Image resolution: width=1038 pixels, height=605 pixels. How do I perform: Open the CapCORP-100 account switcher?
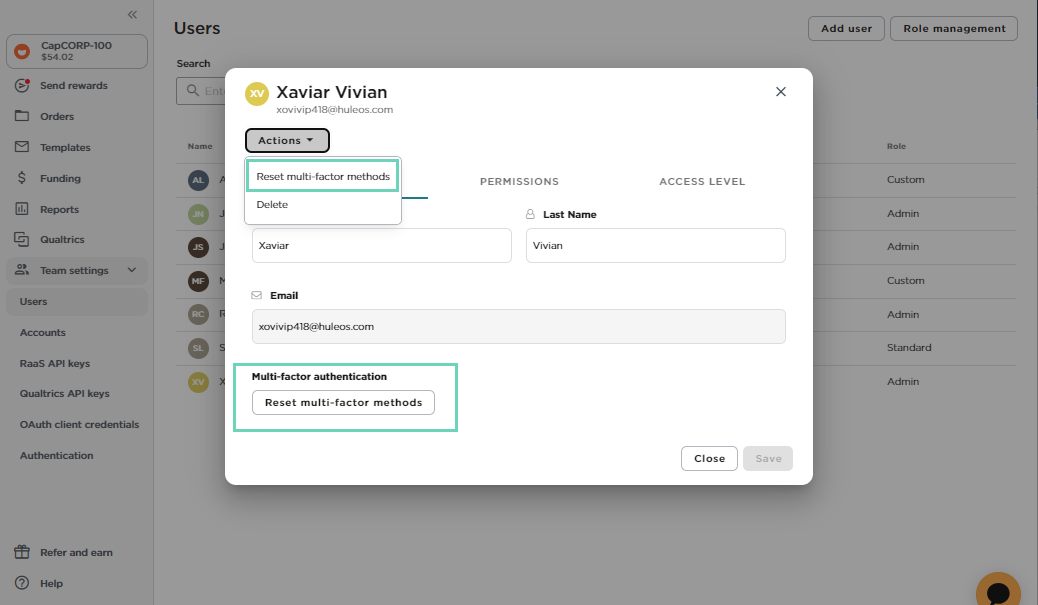tap(77, 52)
